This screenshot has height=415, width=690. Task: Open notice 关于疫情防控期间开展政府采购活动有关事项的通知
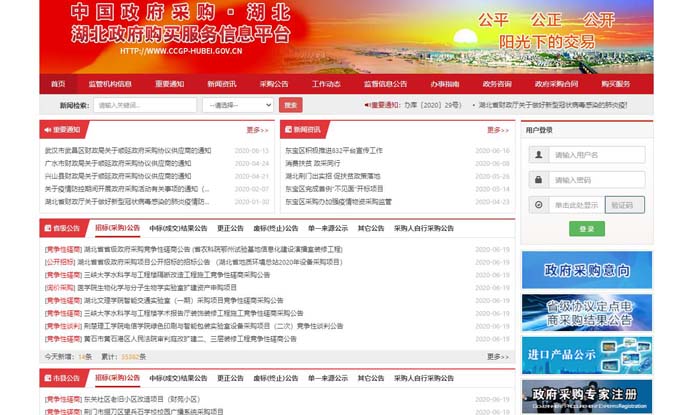tap(127, 189)
